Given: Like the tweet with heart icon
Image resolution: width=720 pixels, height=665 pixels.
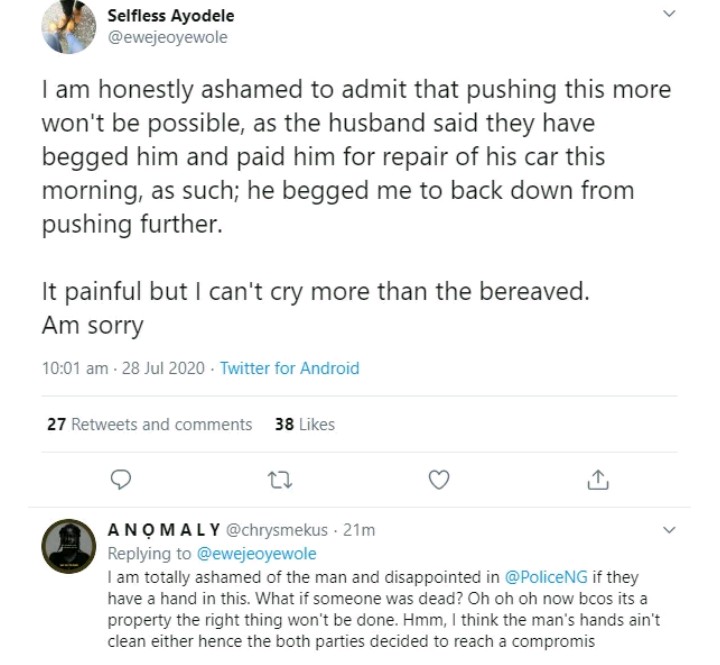Looking at the screenshot, I should (437, 481).
